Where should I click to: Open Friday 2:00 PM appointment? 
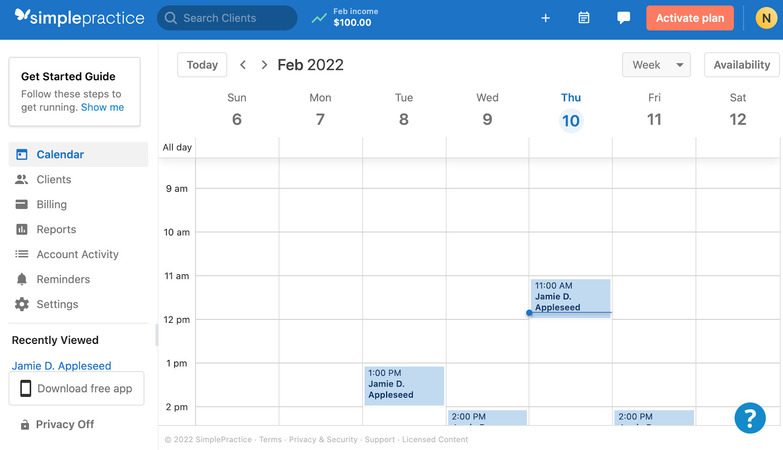654,418
